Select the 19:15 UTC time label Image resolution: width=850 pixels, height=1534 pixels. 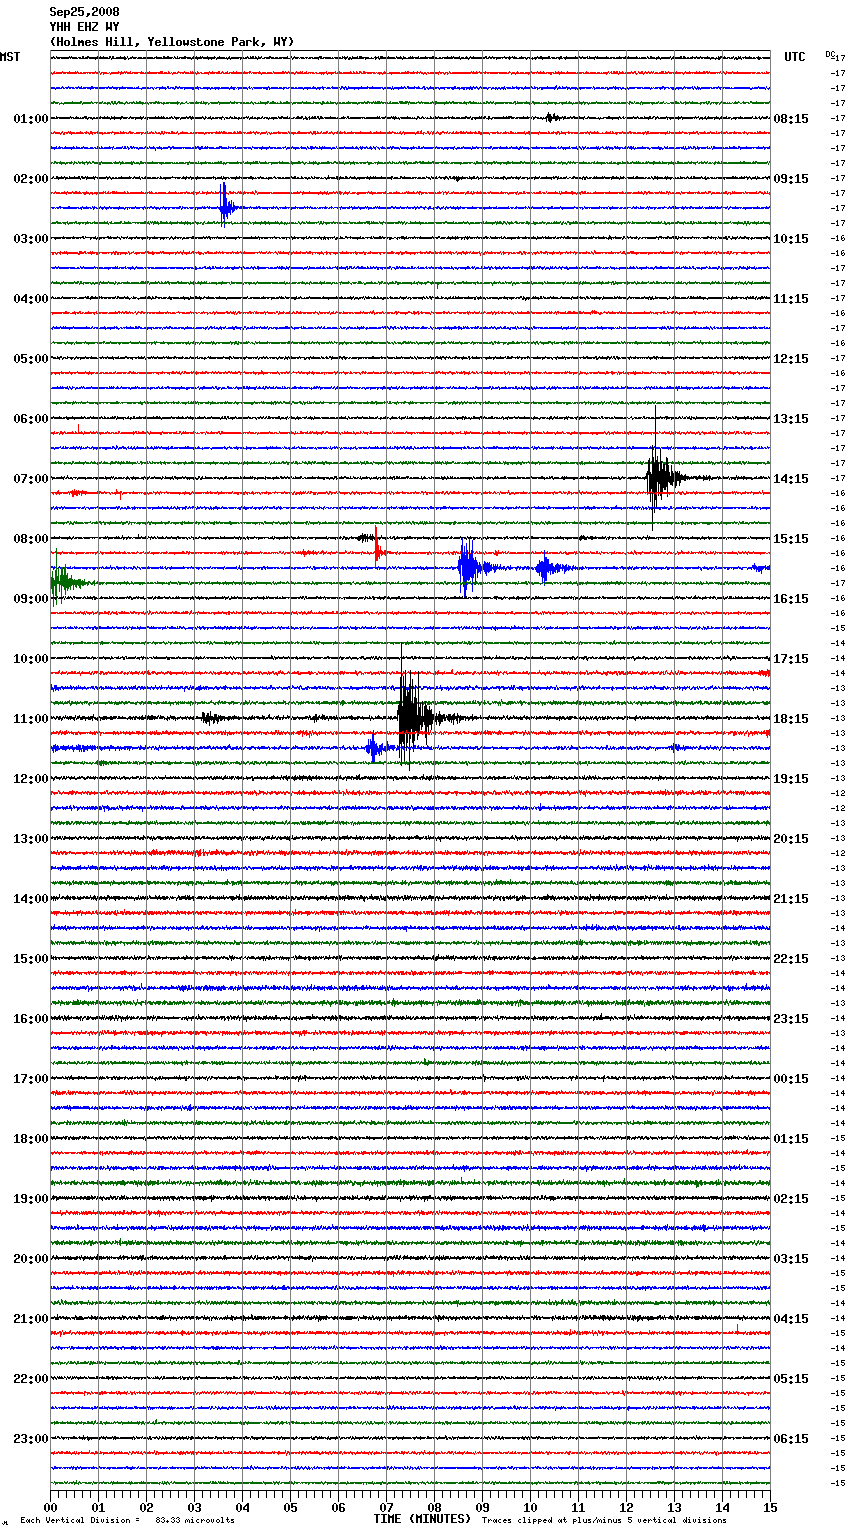coord(791,779)
